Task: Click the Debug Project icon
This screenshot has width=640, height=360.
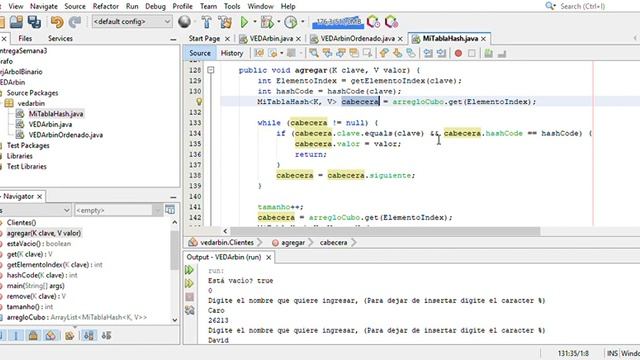Action: click(x=267, y=22)
